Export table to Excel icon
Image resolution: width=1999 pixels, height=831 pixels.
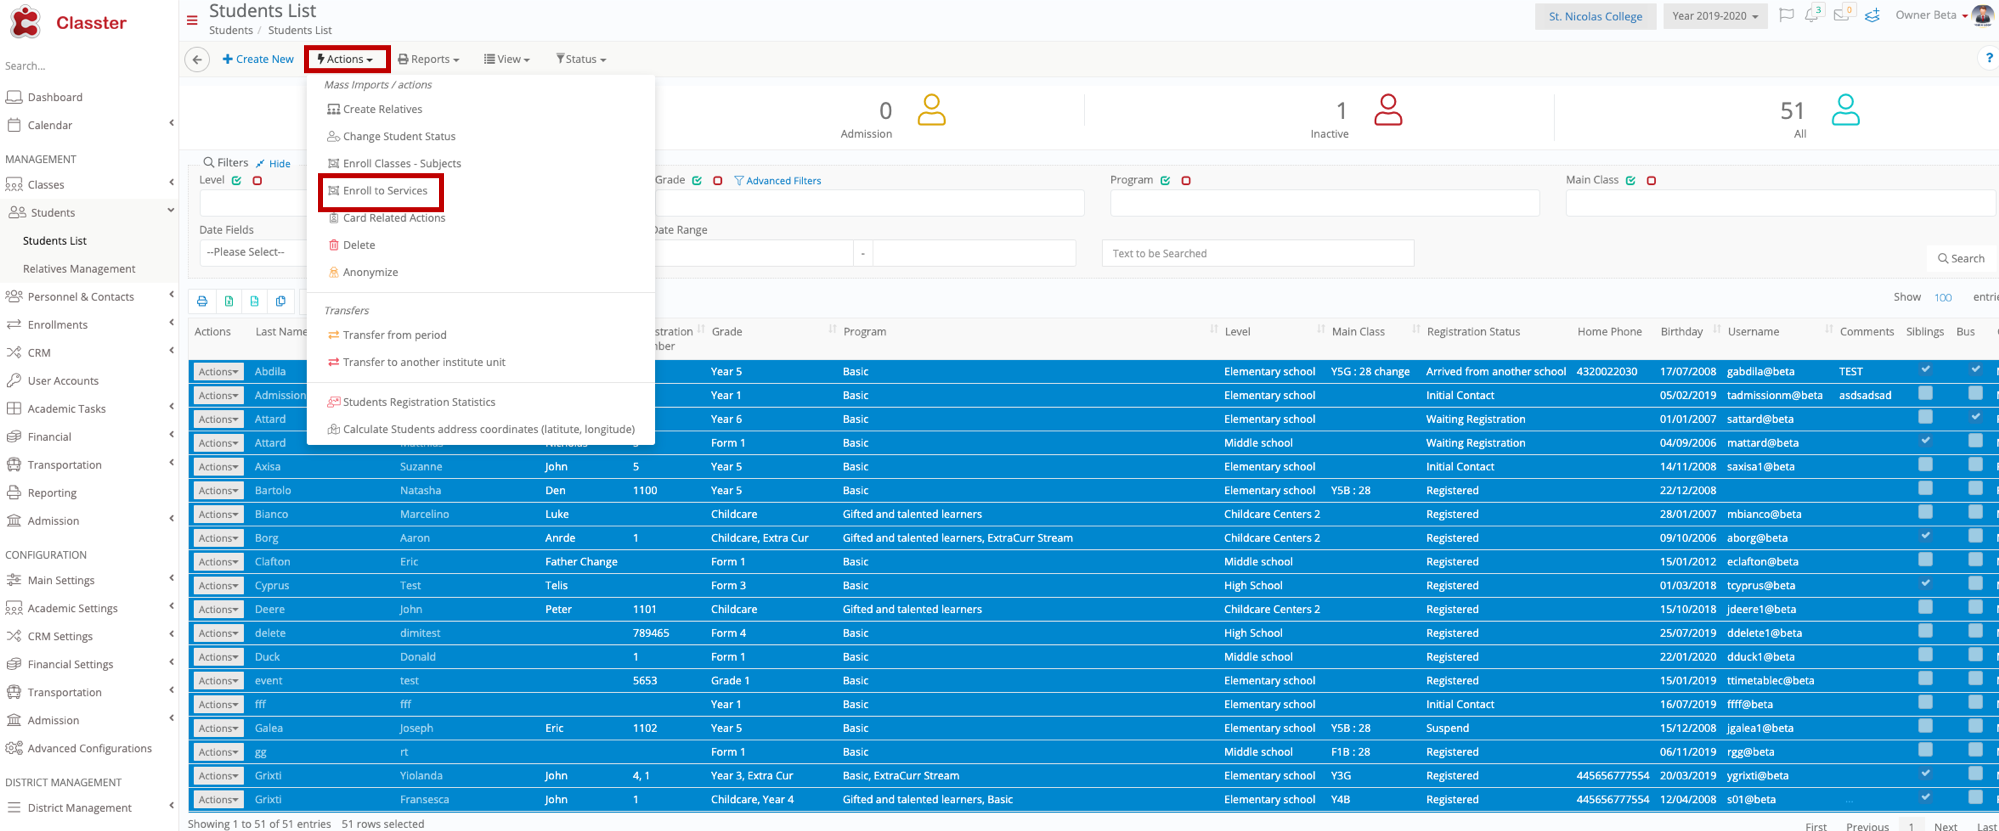229,301
